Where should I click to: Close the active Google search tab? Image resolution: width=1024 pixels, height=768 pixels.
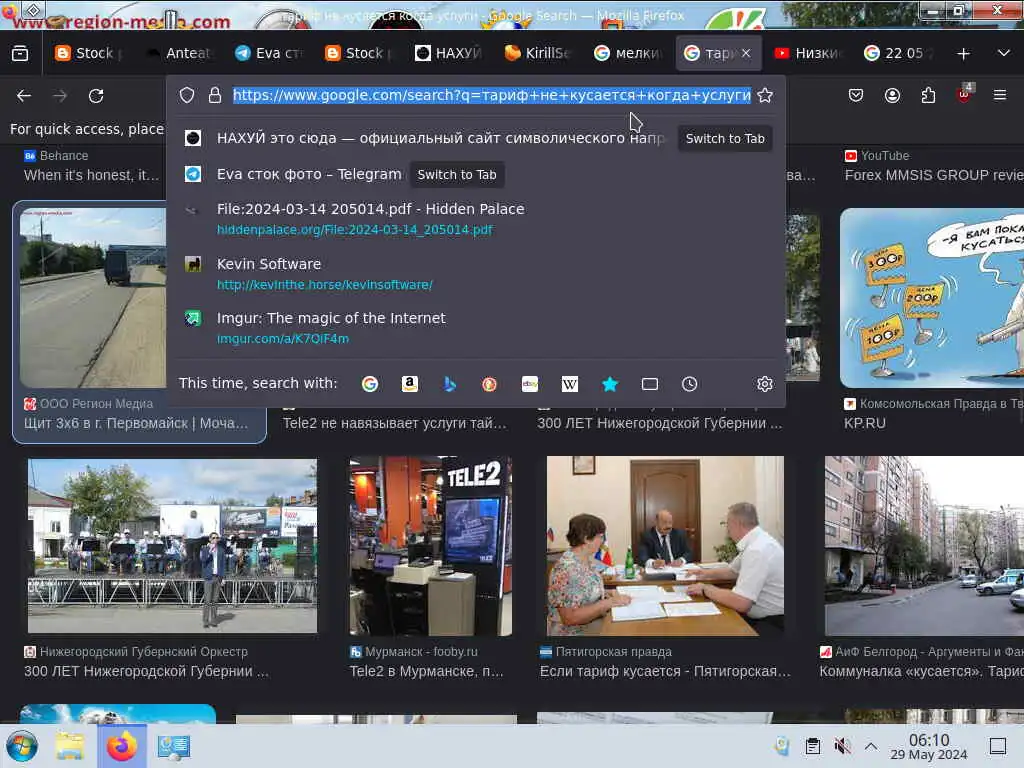746,54
